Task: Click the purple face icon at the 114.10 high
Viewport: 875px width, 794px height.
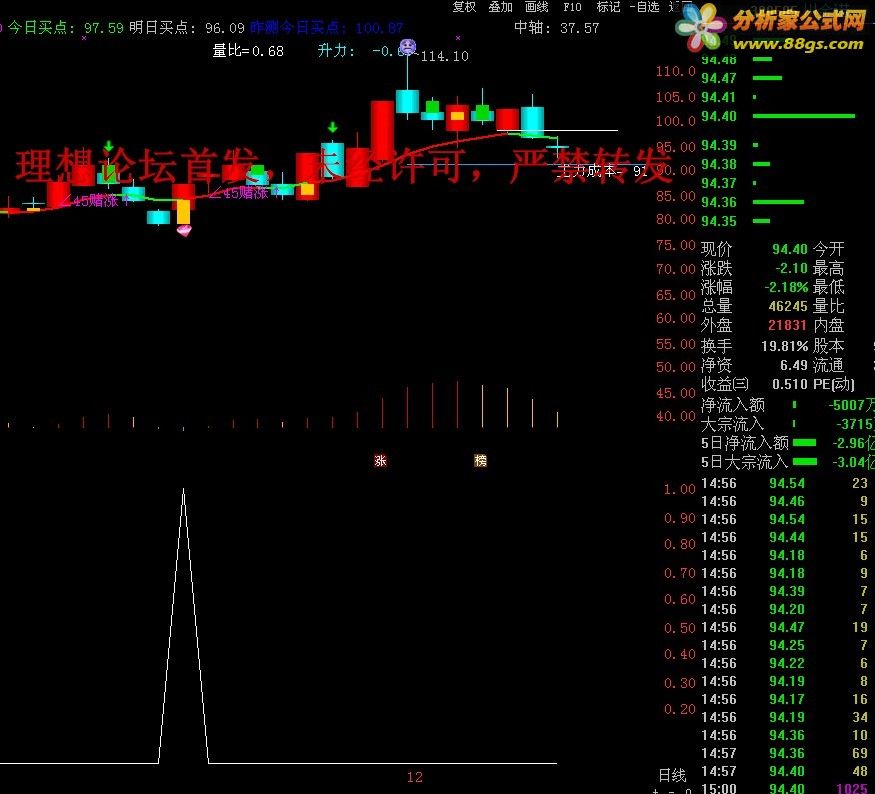Action: 407,47
